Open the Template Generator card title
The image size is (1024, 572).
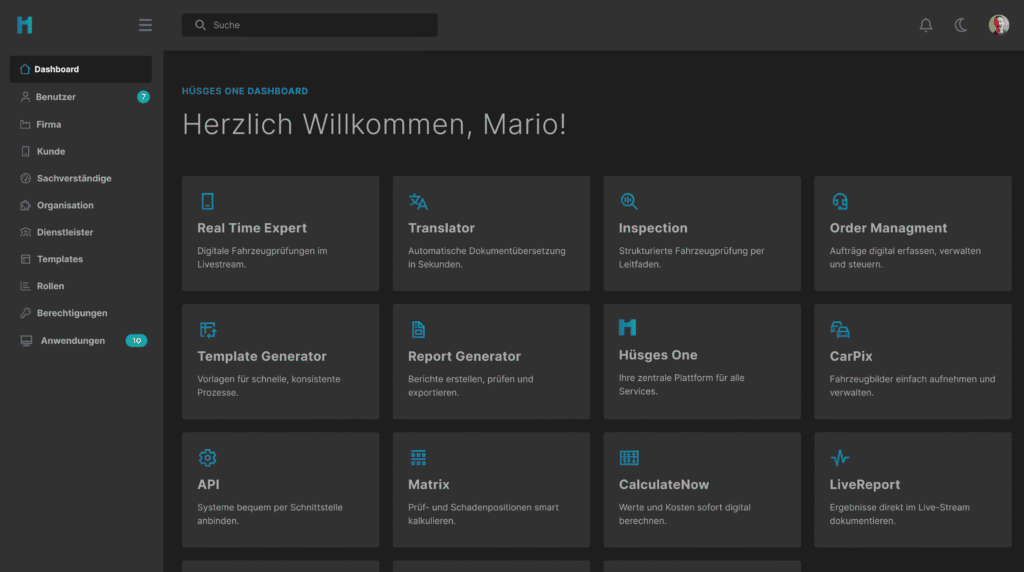pos(262,356)
